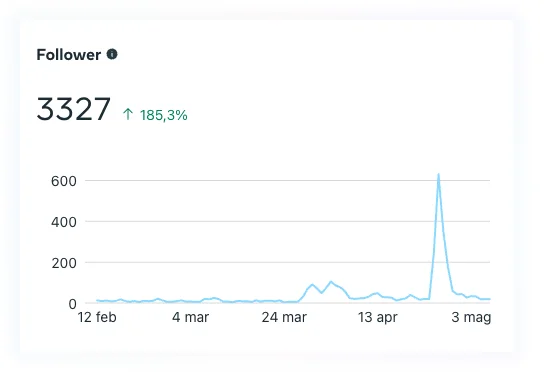Click the 13 apr date label
The height and width of the screenshot is (392, 554).
coord(378,317)
